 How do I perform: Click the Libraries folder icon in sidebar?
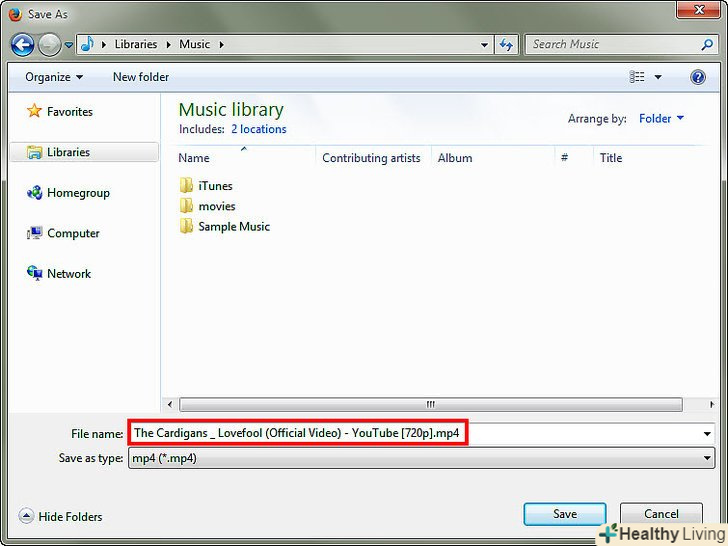pyautogui.click(x=34, y=152)
